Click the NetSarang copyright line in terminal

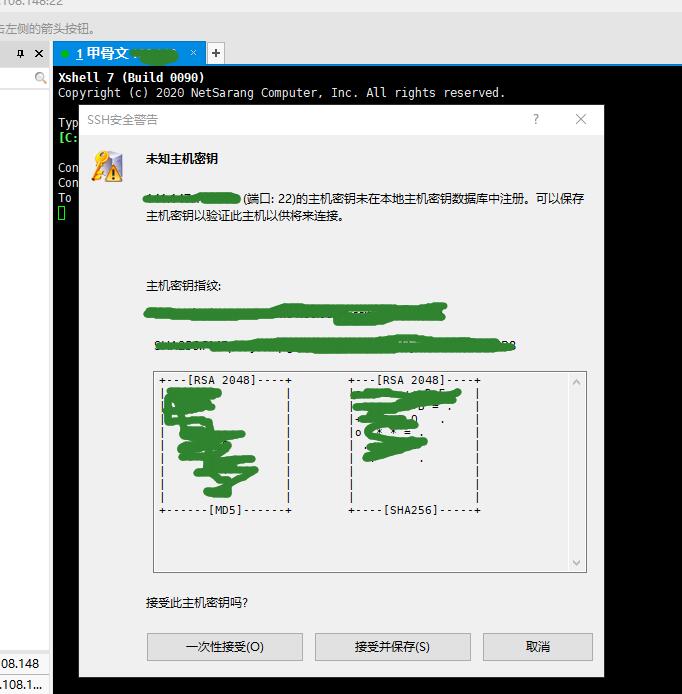[x=281, y=93]
